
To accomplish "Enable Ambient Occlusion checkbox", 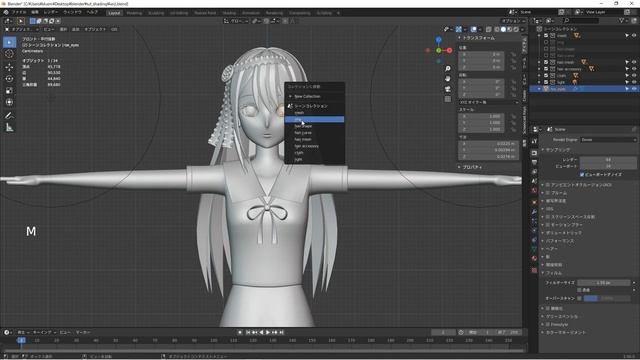I will tap(548, 185).
